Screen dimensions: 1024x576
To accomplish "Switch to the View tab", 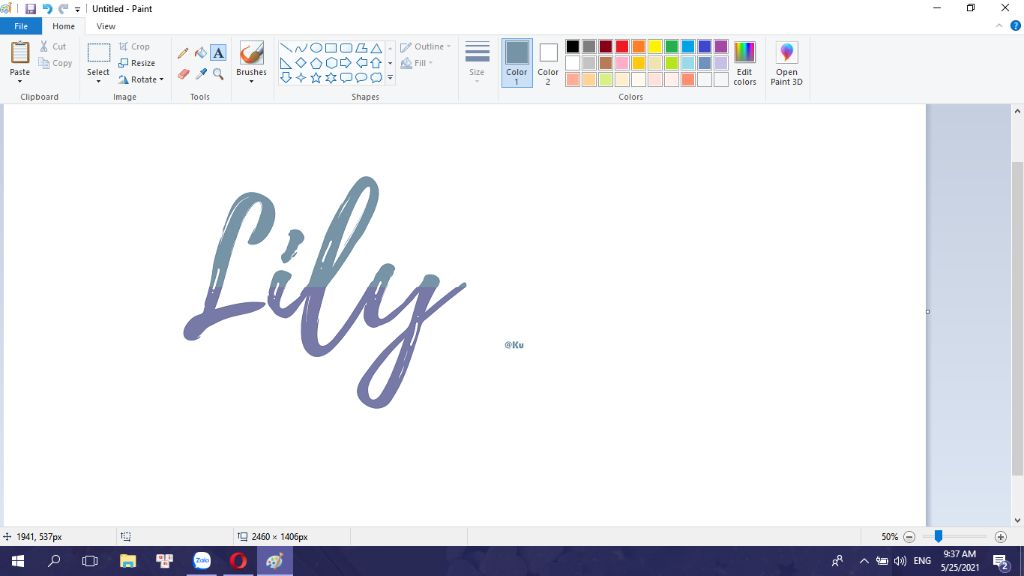I will [x=106, y=26].
